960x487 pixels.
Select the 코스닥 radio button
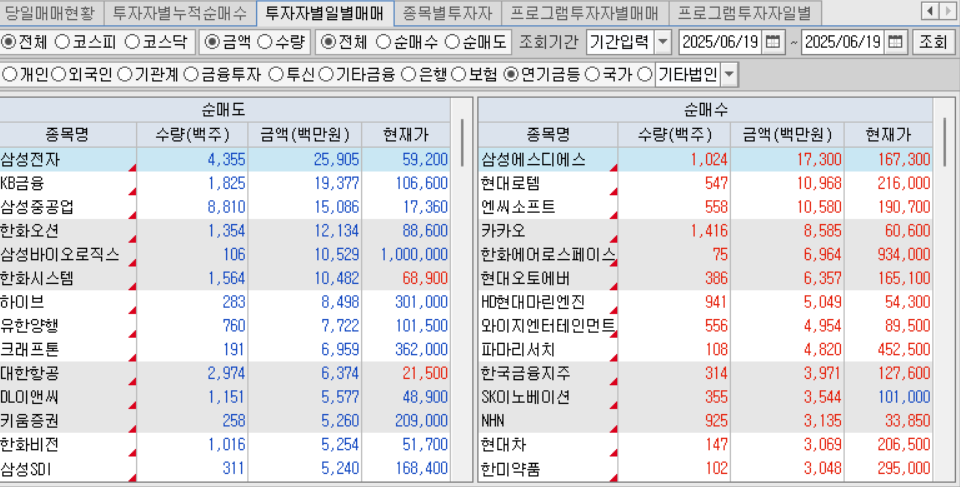tap(132, 42)
